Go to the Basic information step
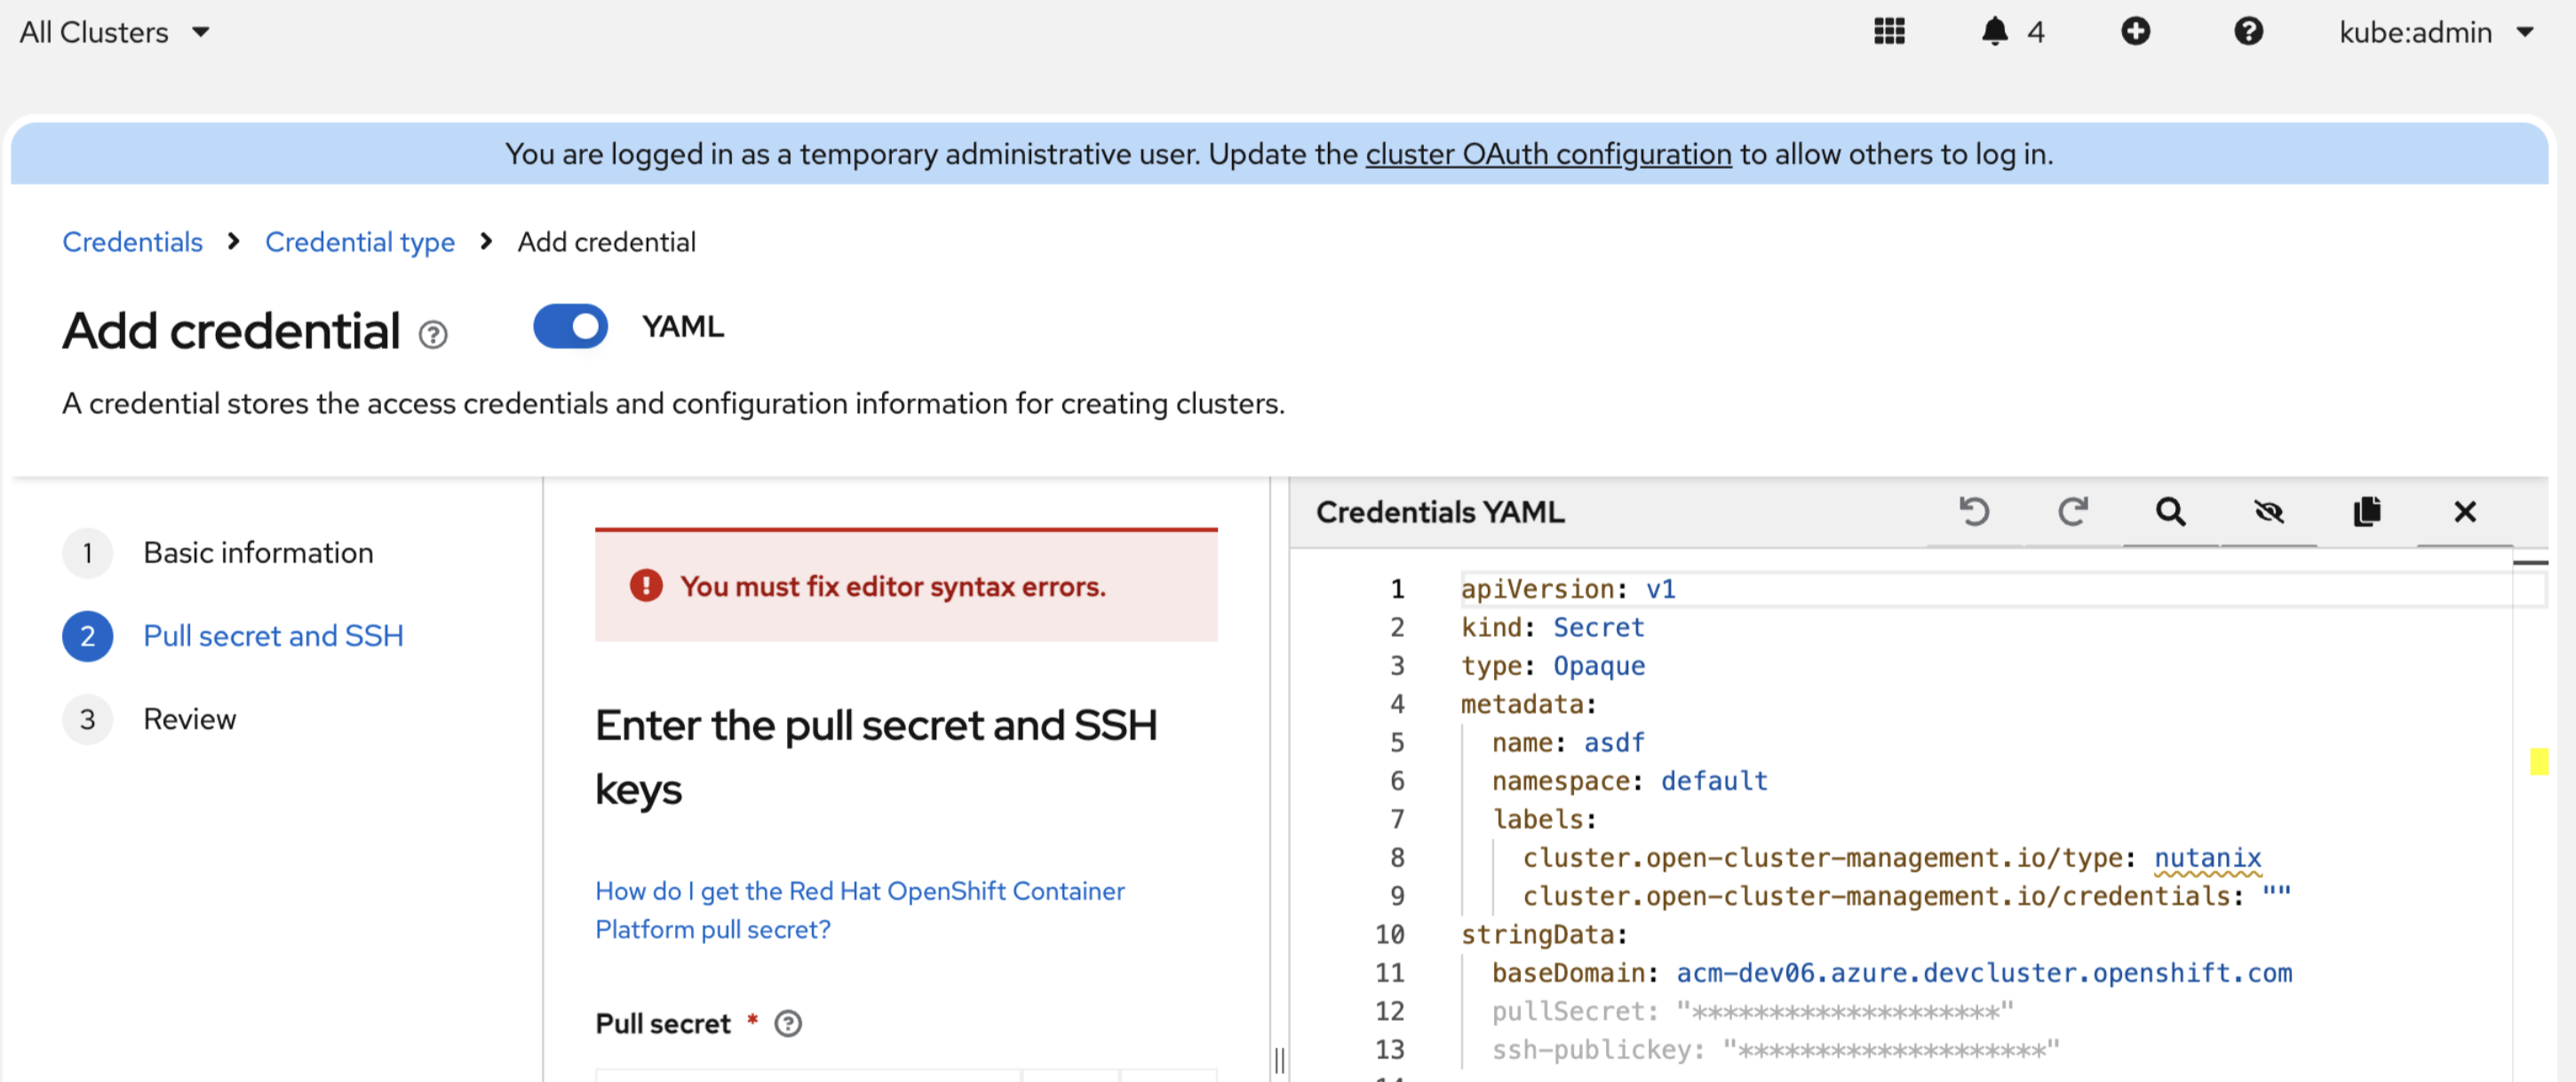 [258, 553]
